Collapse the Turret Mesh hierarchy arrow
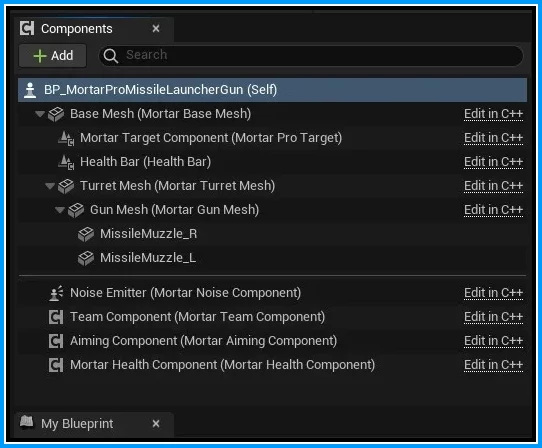The image size is (542, 448). [x=50, y=186]
